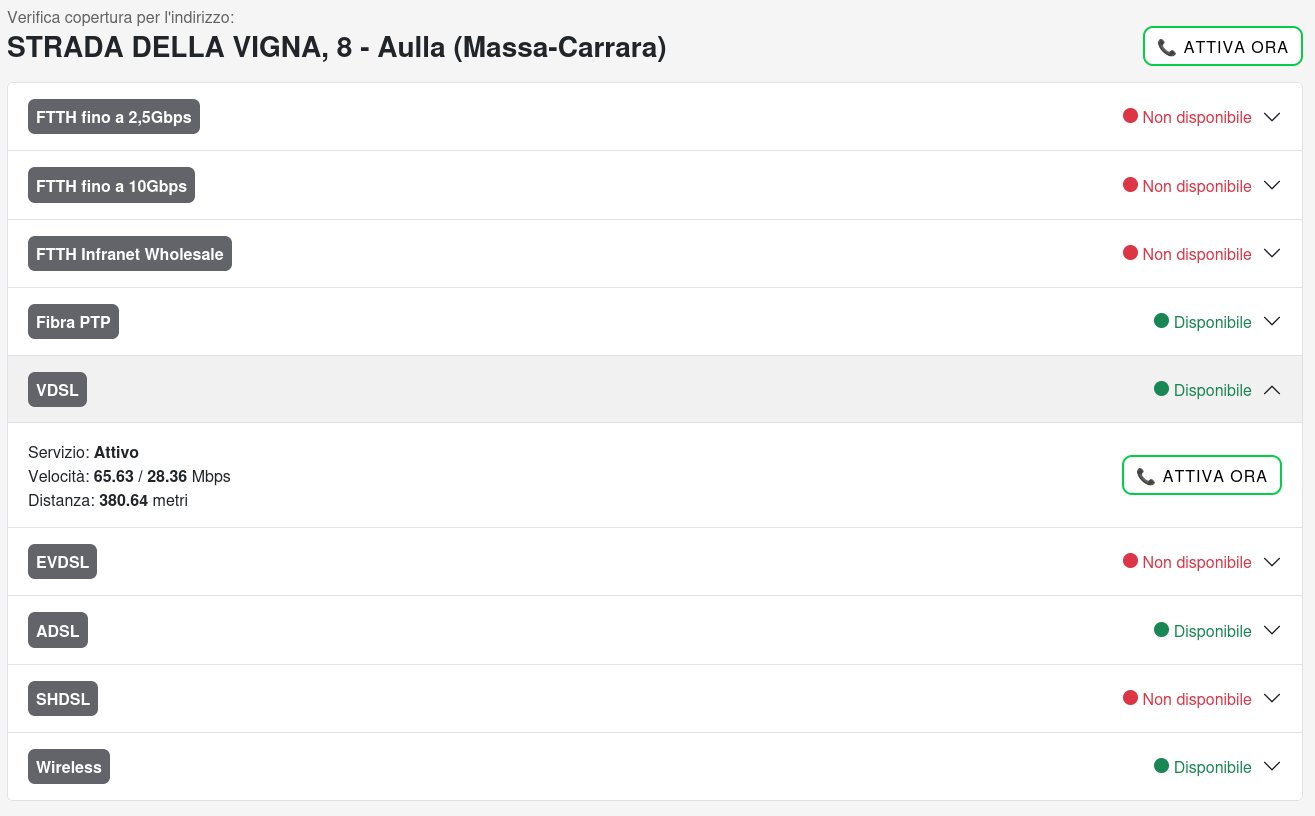Expand FTTH Infranet Wholesale row chevron

point(1272,254)
